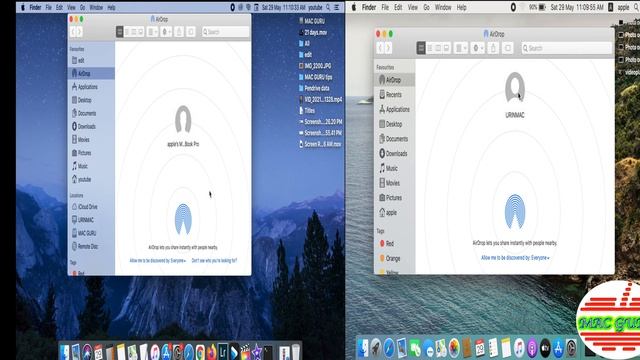640x360 pixels.
Task: Open Firefox in the left Dock
Action: pyautogui.click(x=211, y=352)
